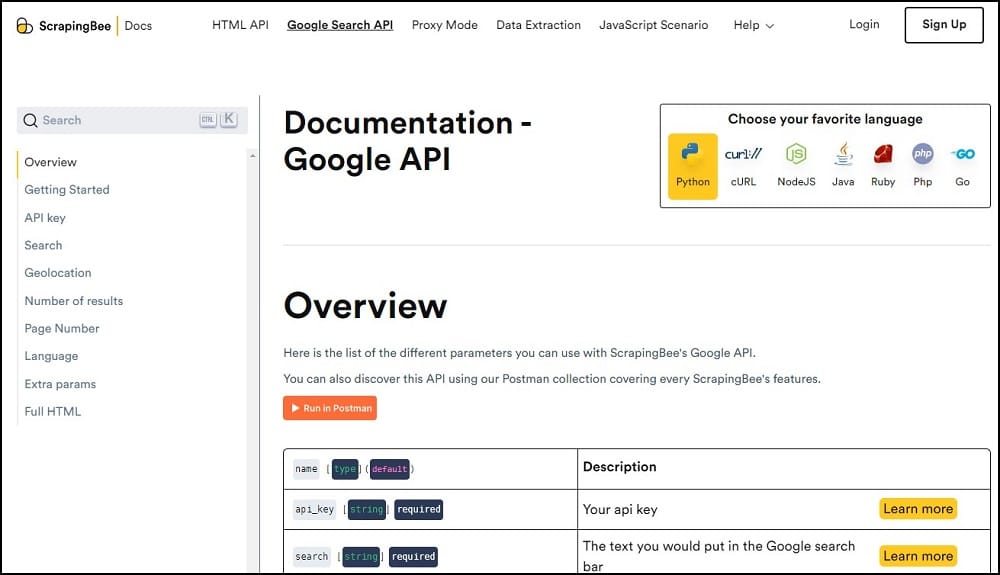
Task: Click the required badge in api_key row
Action: click(418, 509)
